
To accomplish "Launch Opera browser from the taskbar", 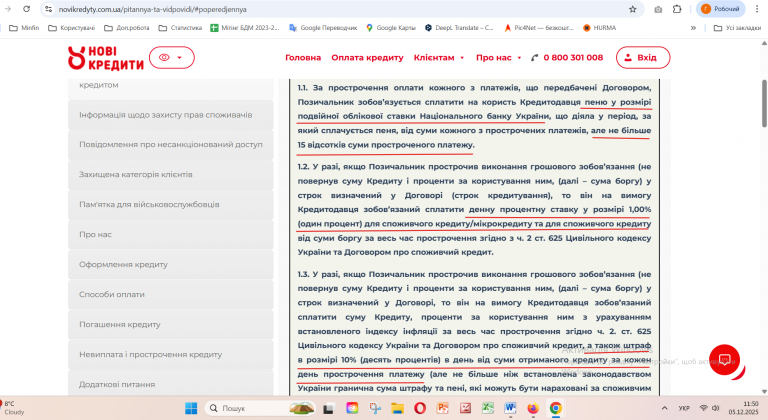I will (x=420, y=408).
